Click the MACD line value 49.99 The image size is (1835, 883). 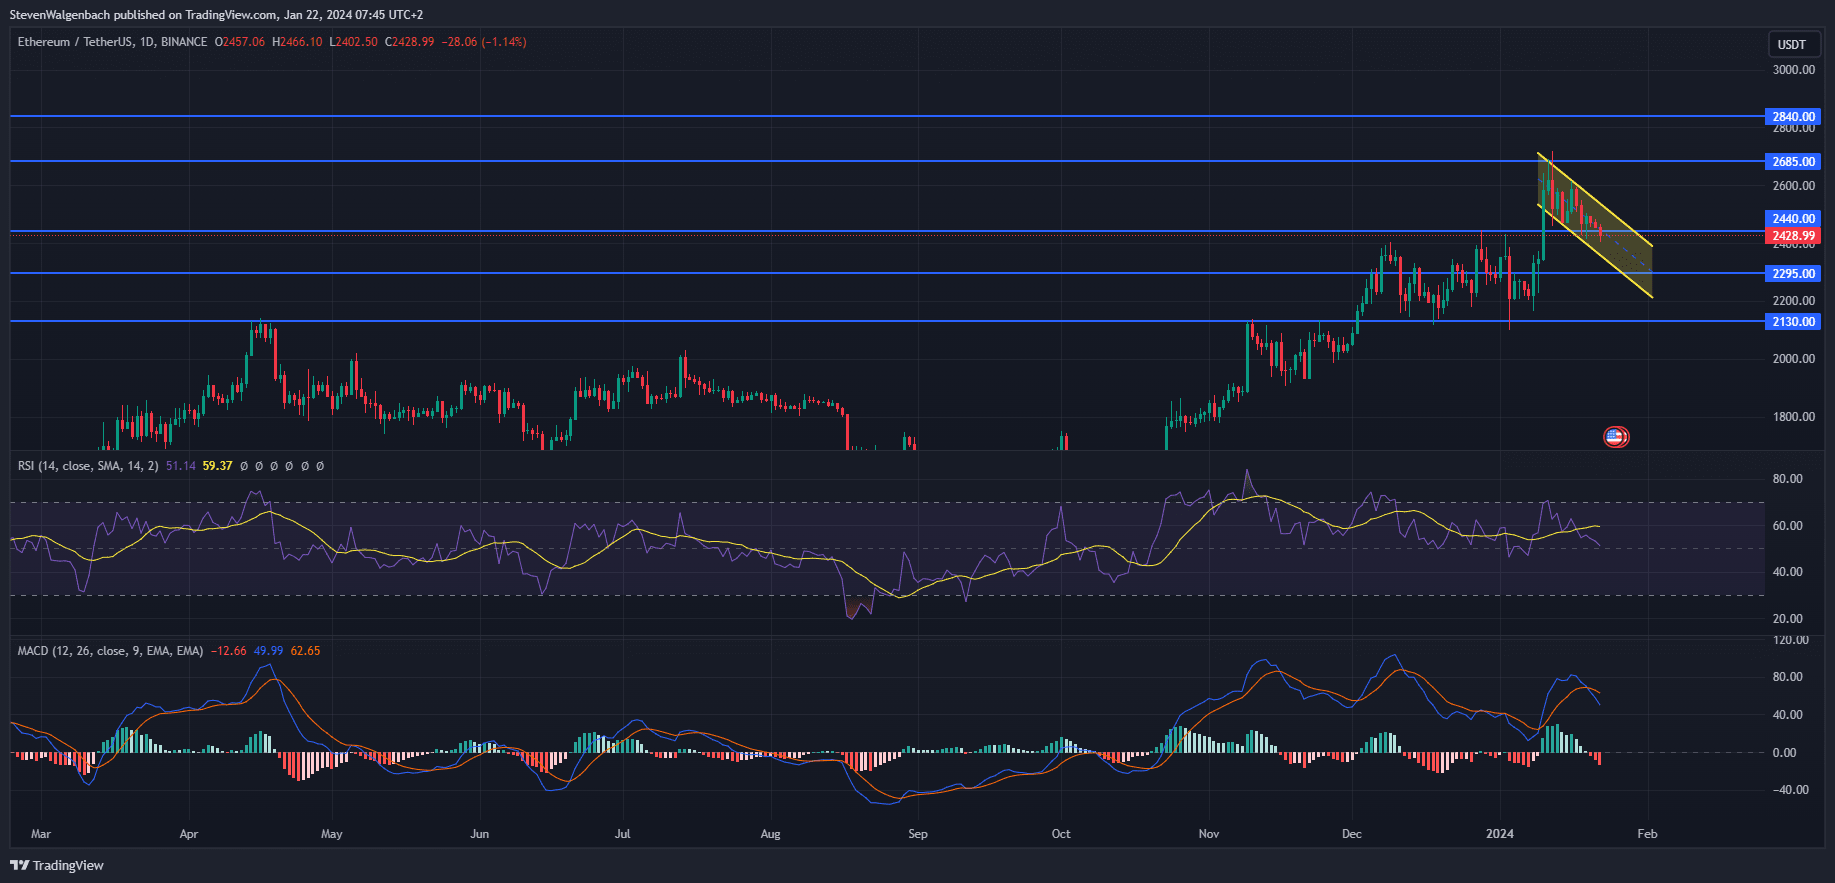(268, 651)
